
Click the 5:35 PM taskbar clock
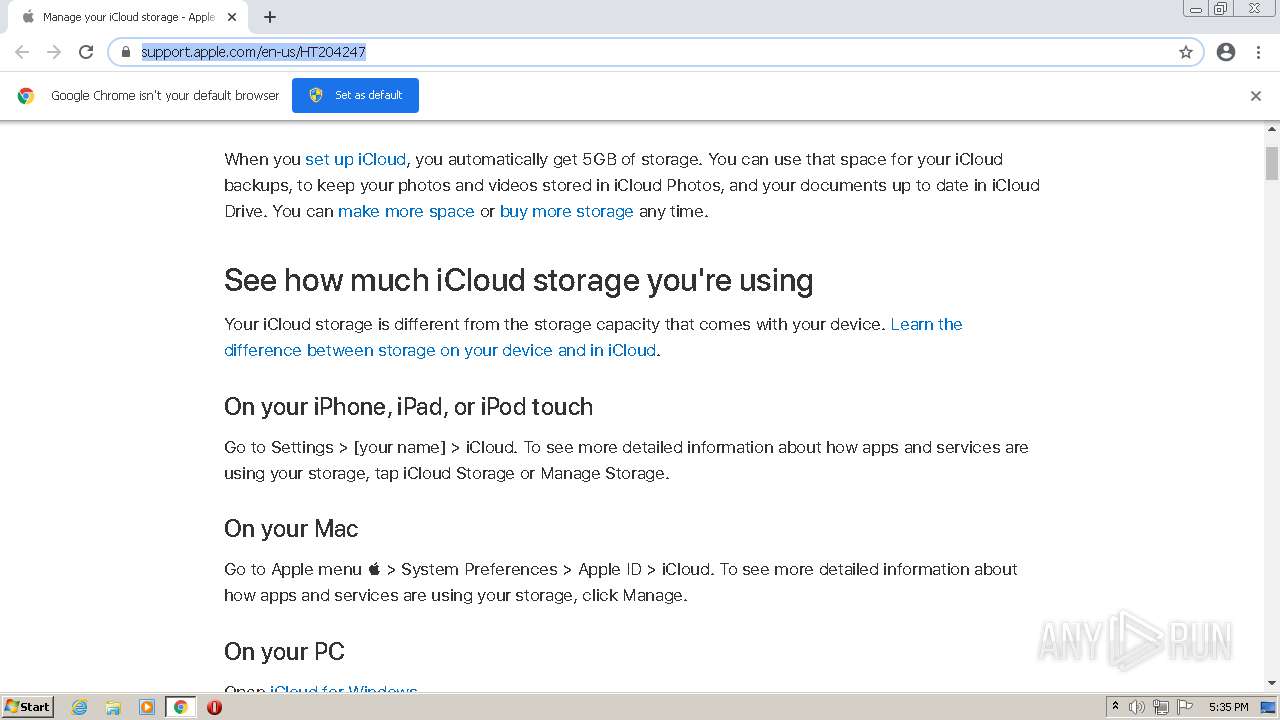pyautogui.click(x=1228, y=707)
